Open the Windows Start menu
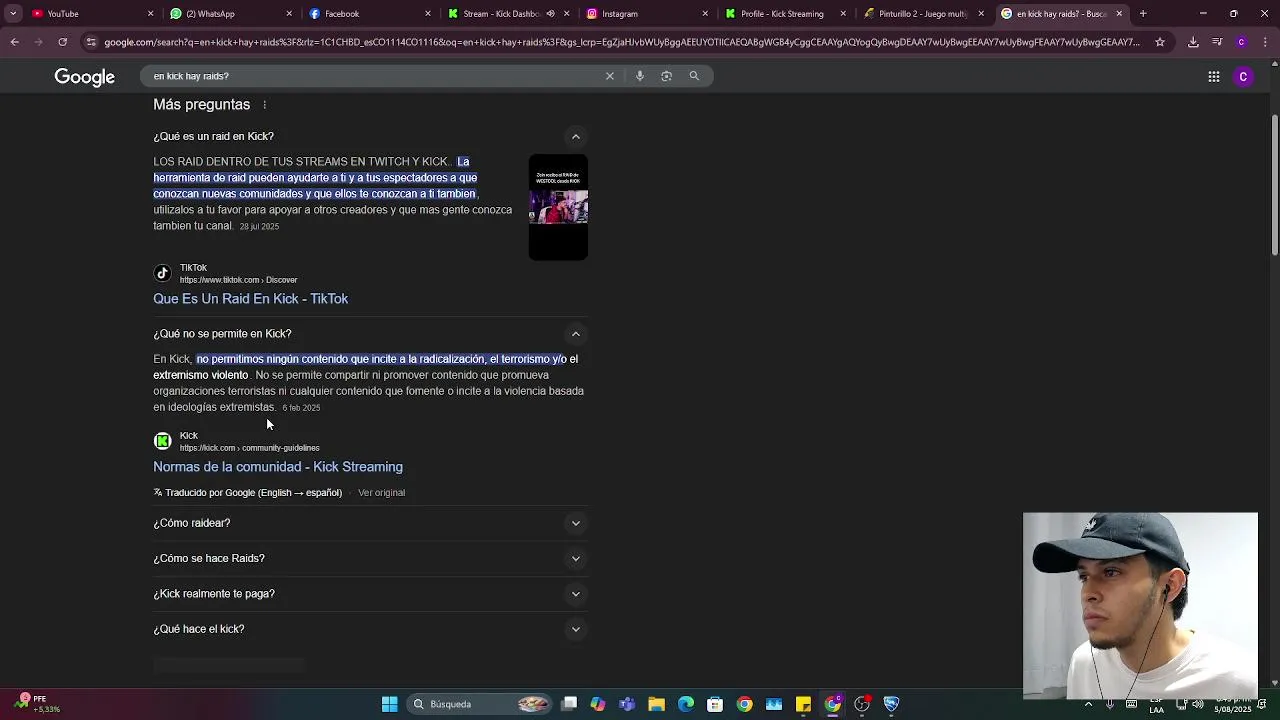The height and width of the screenshot is (720, 1280). (389, 704)
